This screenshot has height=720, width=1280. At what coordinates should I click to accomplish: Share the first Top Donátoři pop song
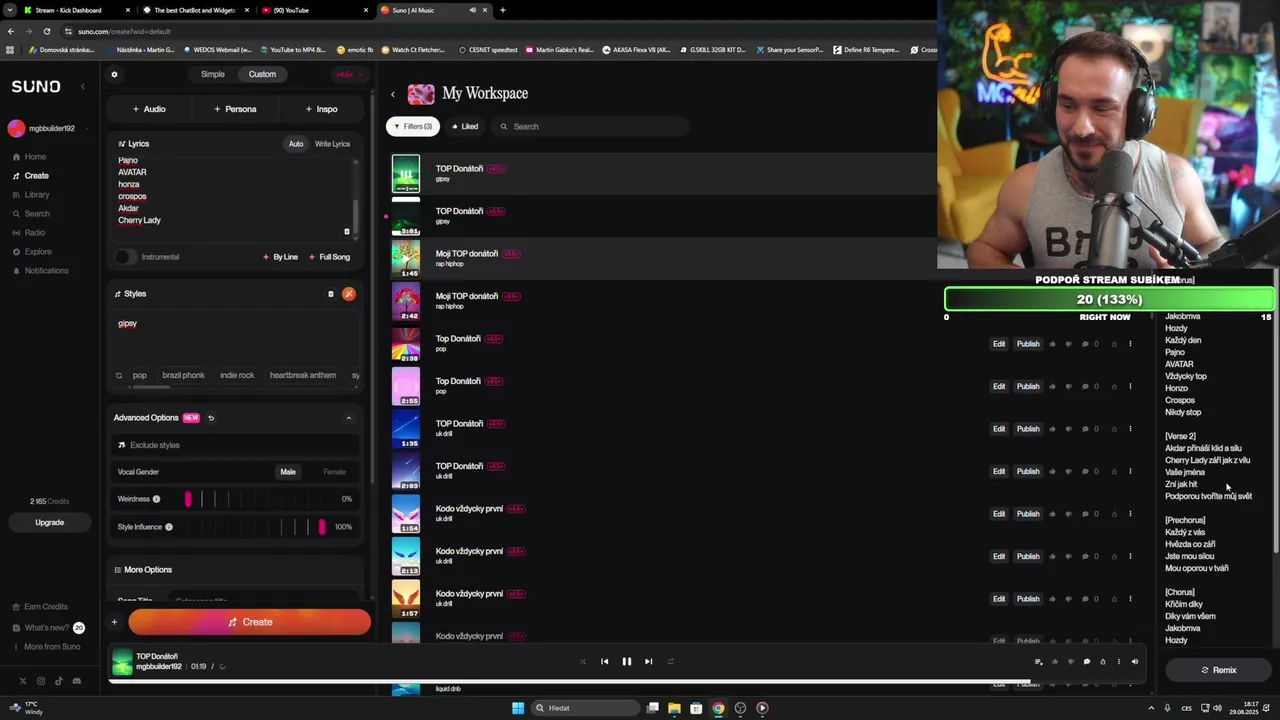[x=1114, y=344]
